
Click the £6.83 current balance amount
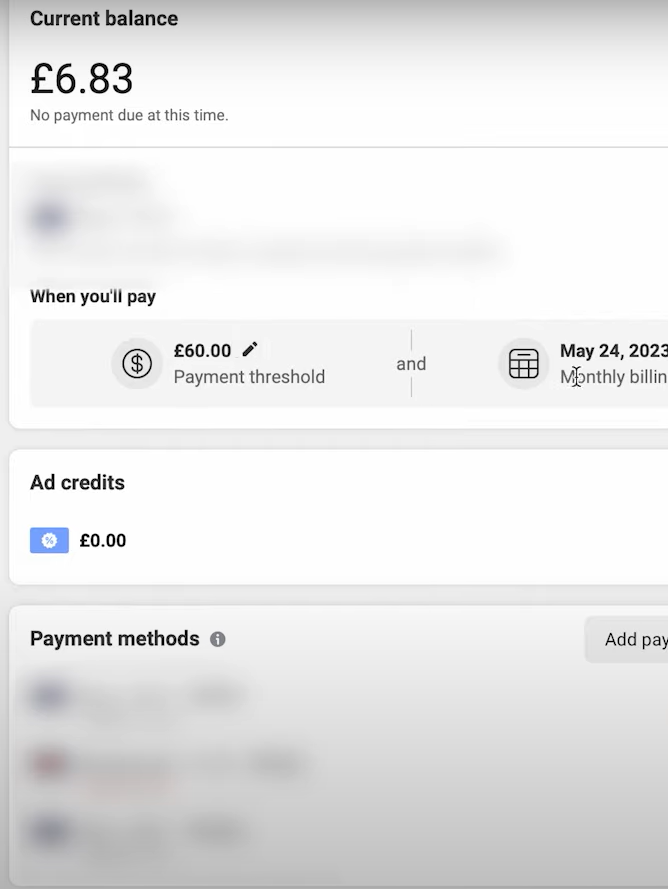[x=82, y=79]
